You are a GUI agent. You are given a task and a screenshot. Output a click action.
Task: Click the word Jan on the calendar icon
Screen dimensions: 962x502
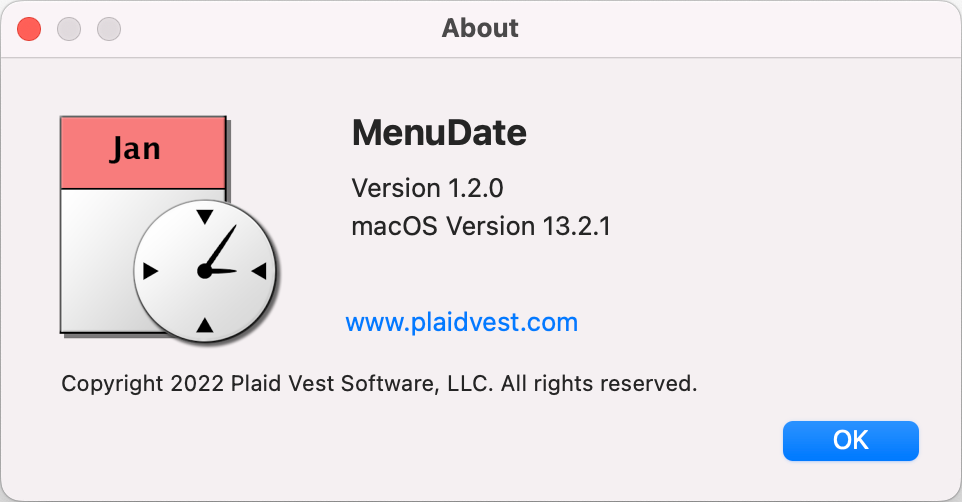pos(135,149)
